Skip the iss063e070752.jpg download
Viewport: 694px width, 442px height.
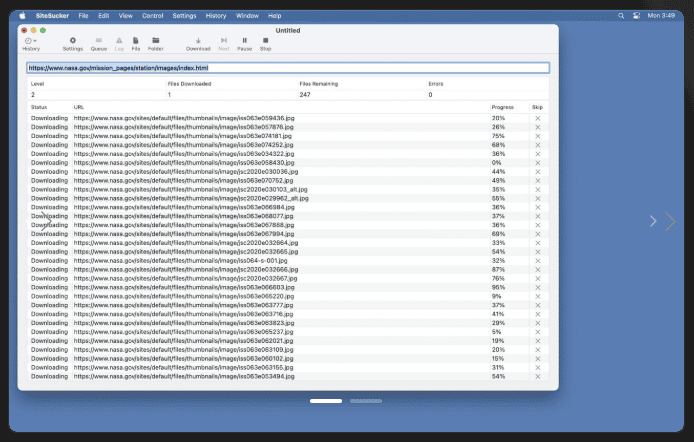[538, 181]
